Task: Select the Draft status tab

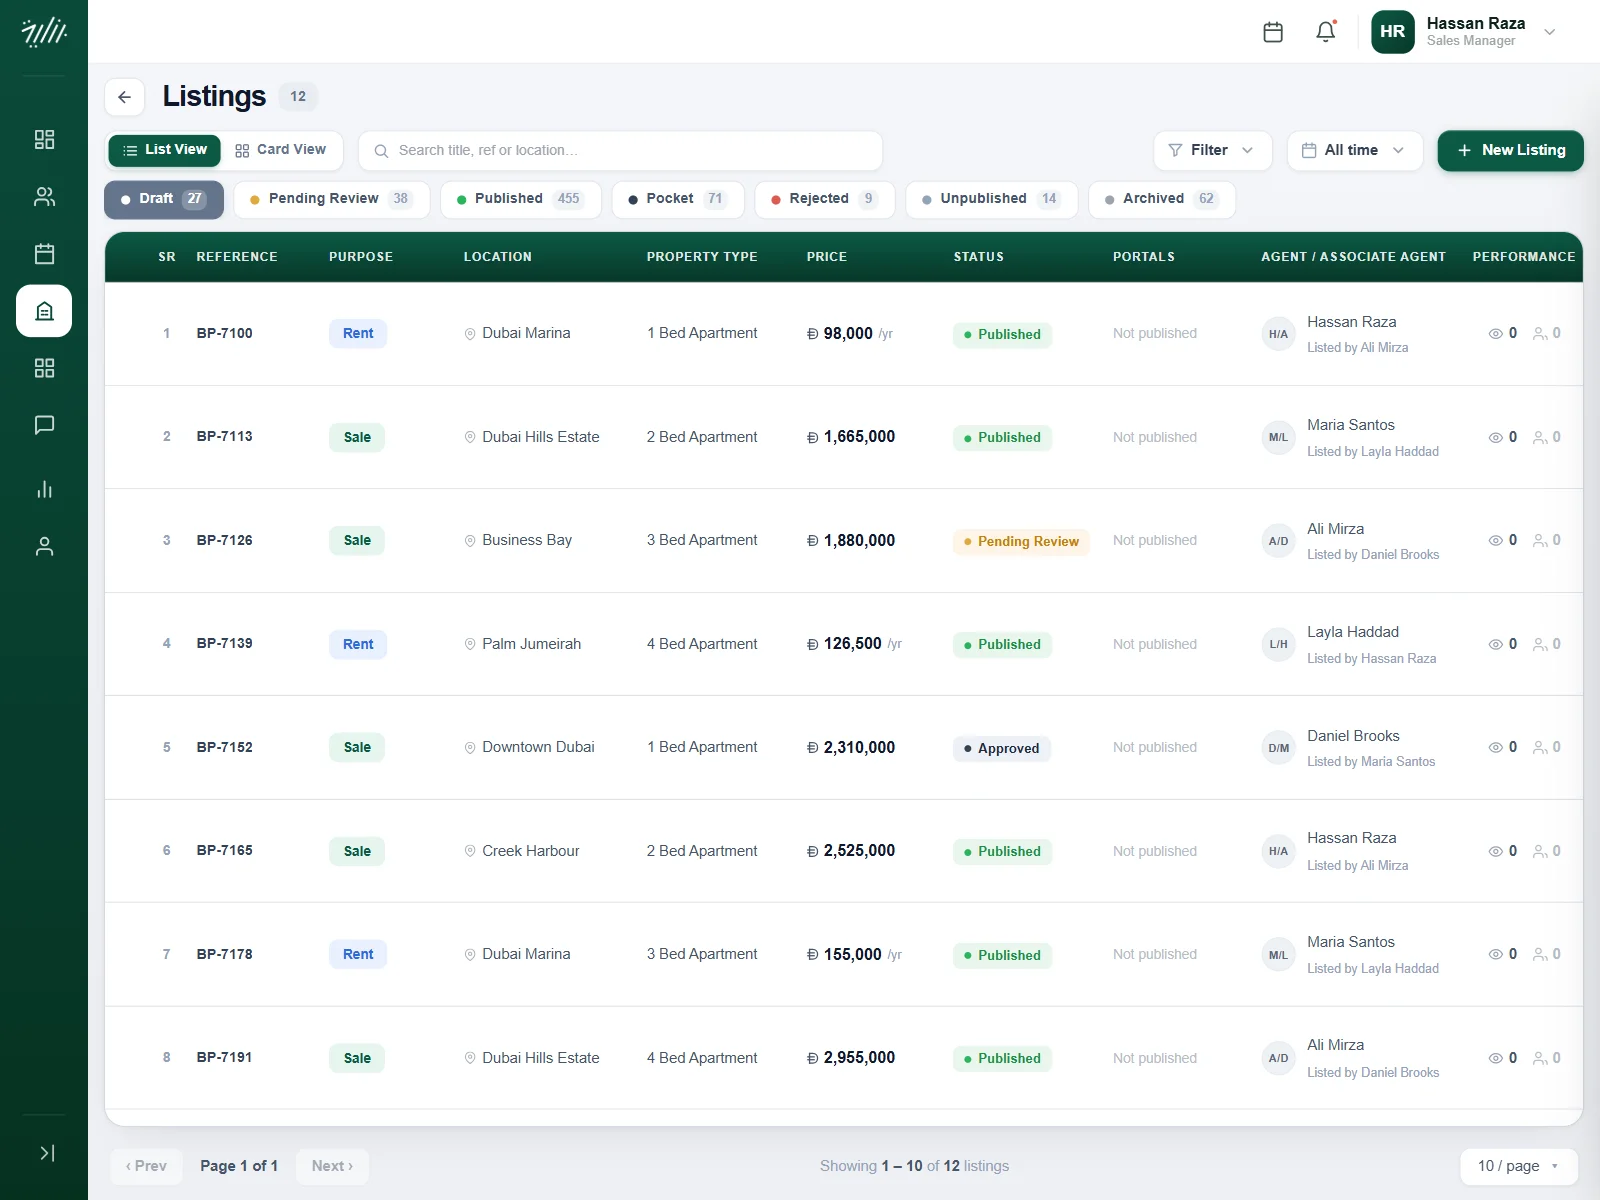Action: [x=164, y=199]
